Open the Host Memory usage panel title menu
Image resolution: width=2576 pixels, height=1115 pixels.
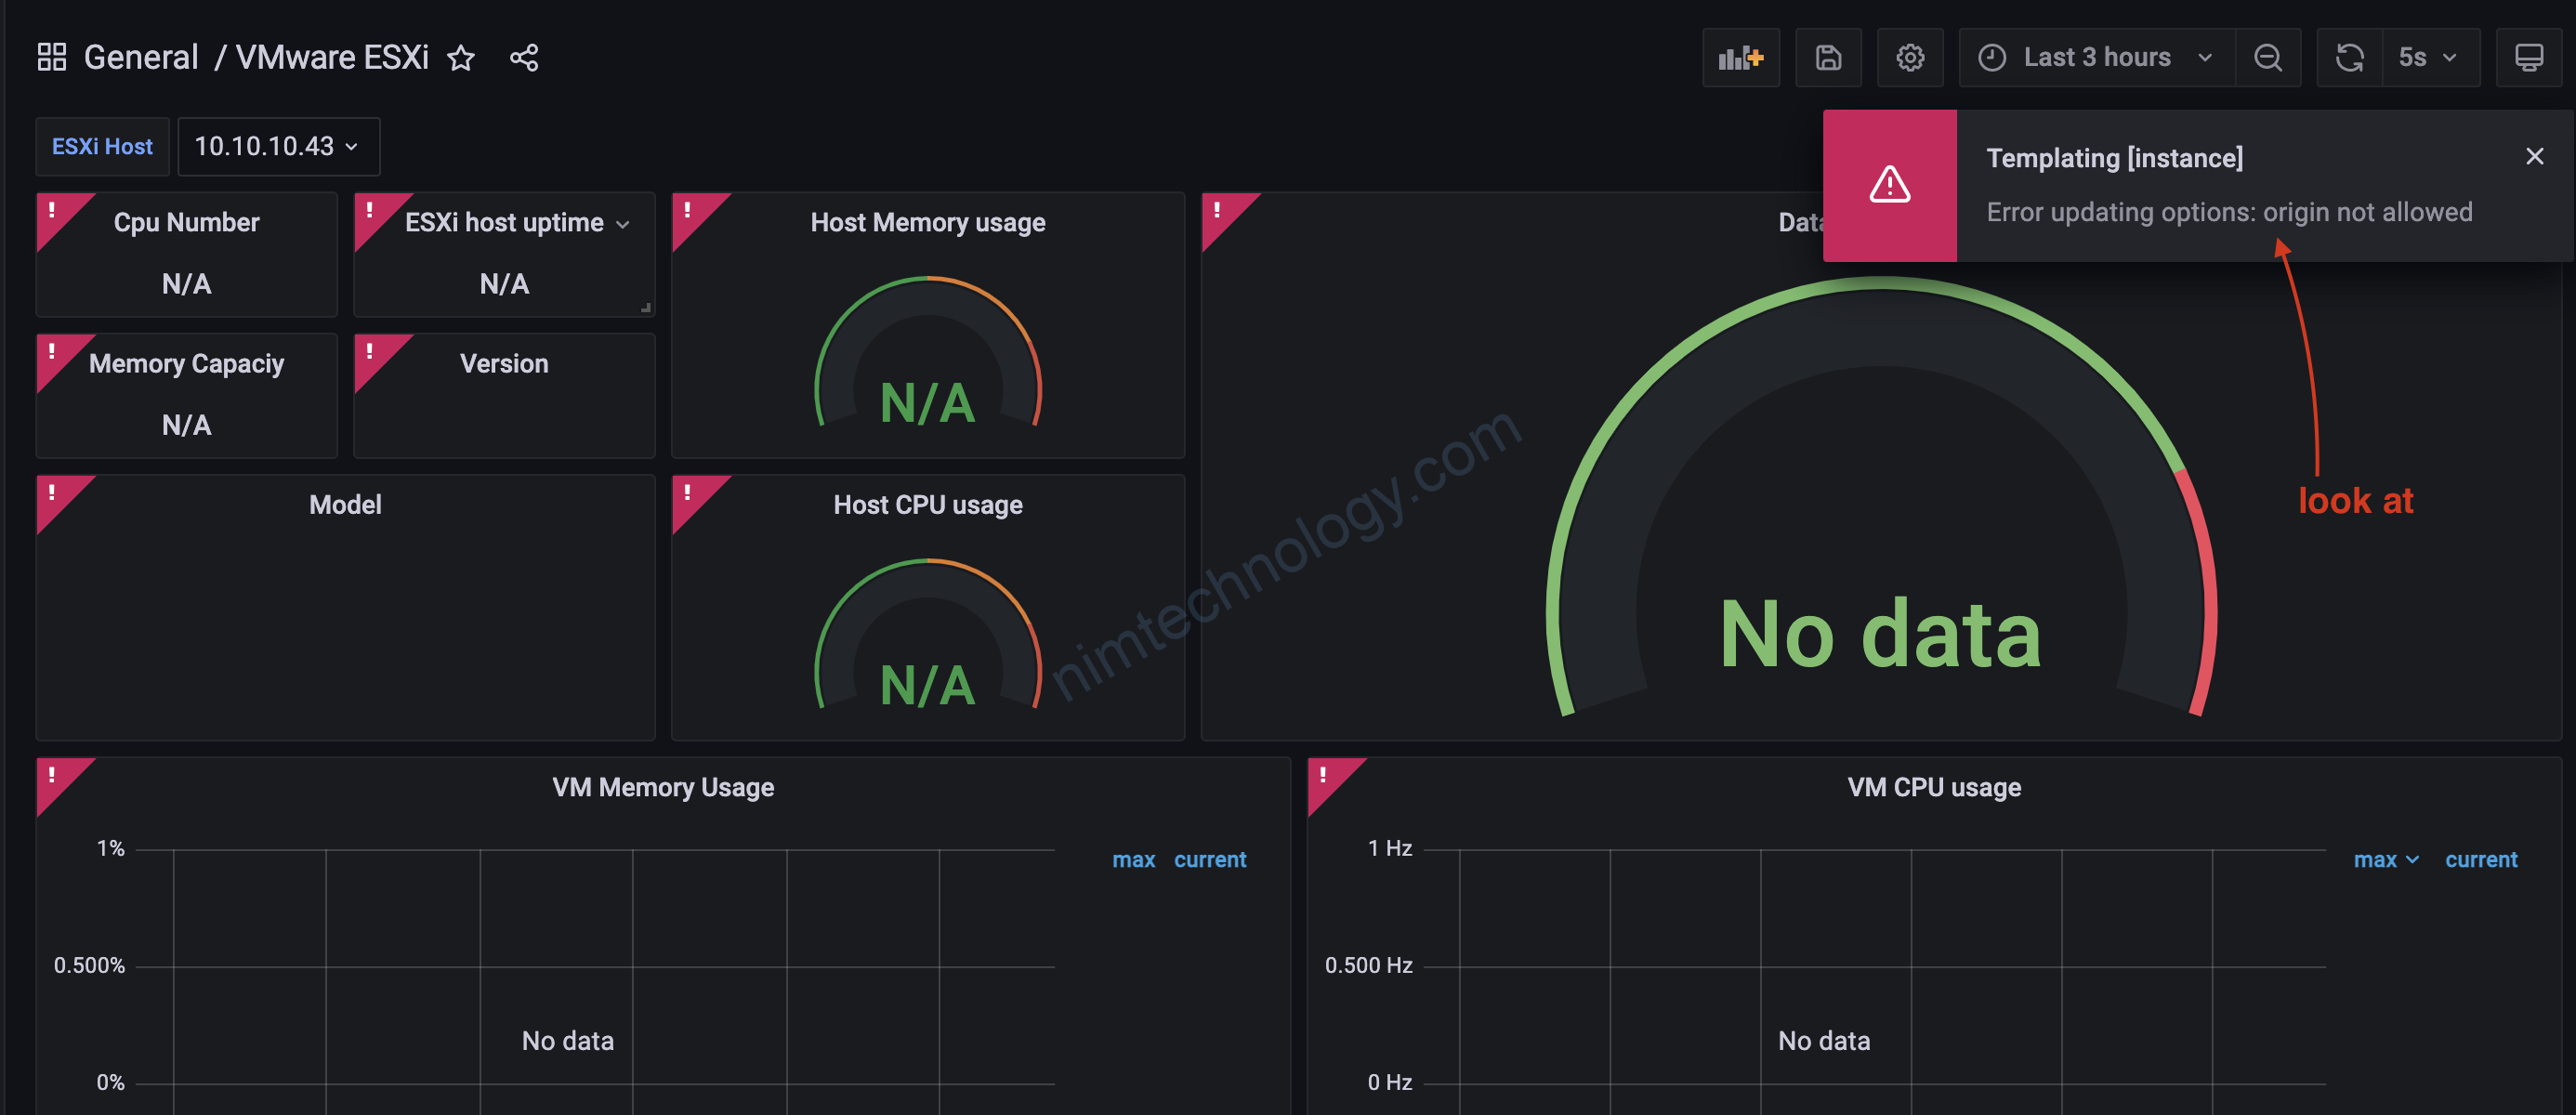tap(927, 223)
